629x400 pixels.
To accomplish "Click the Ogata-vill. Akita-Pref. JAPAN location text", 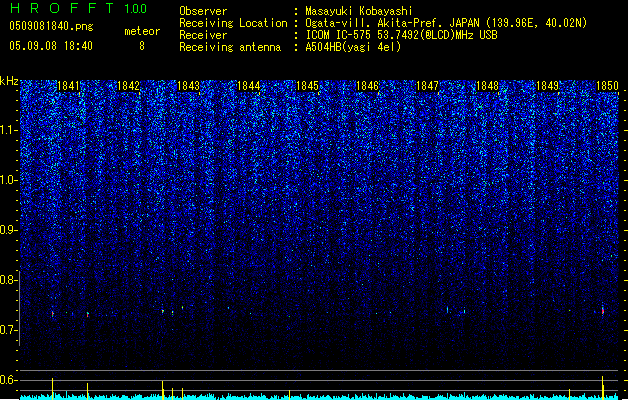I will tap(446, 23).
